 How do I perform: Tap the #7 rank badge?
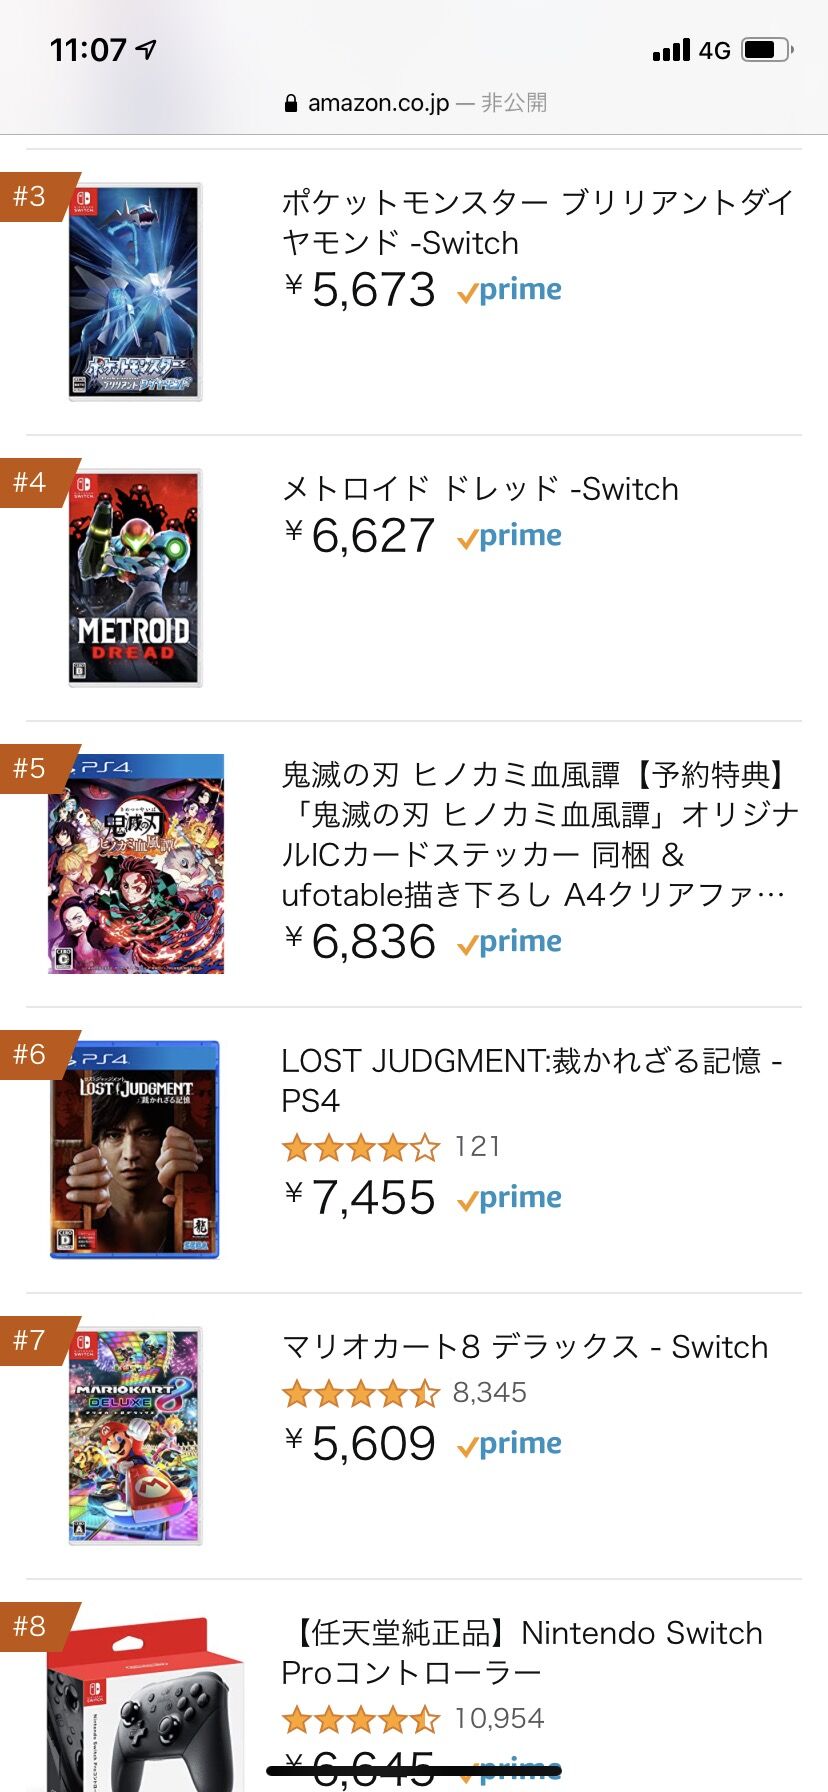[x=31, y=1340]
